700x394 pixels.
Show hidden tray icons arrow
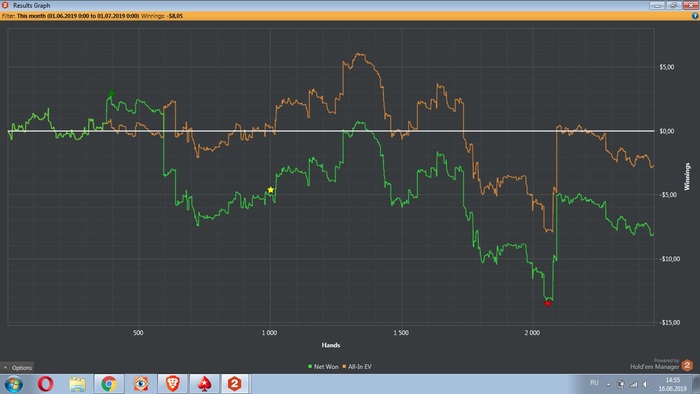[608, 384]
